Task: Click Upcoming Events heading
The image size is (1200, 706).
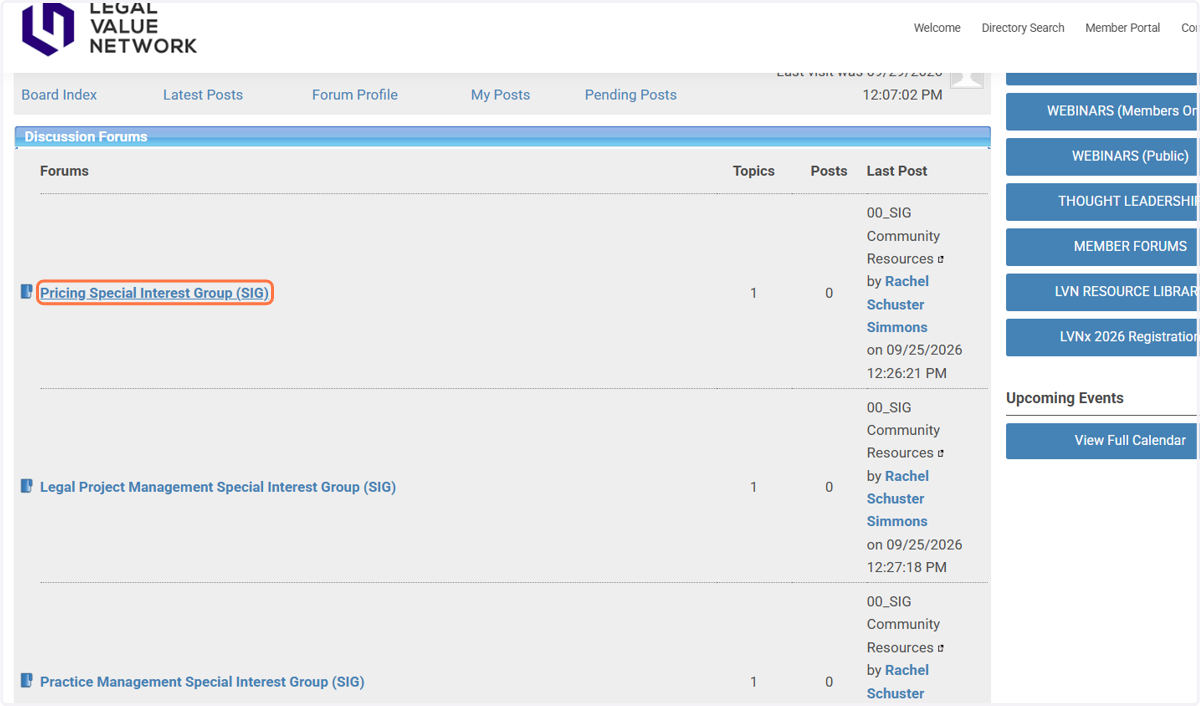Action: click(1065, 398)
